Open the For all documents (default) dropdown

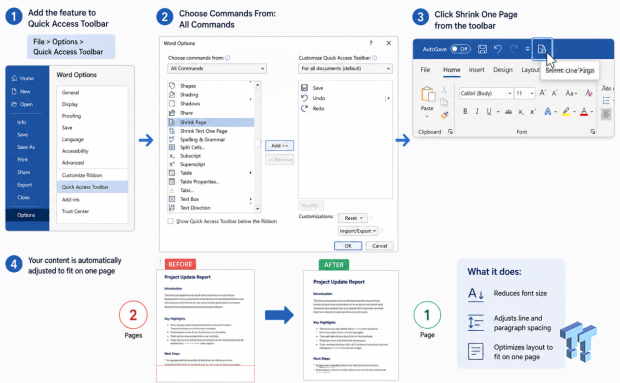tap(345, 68)
